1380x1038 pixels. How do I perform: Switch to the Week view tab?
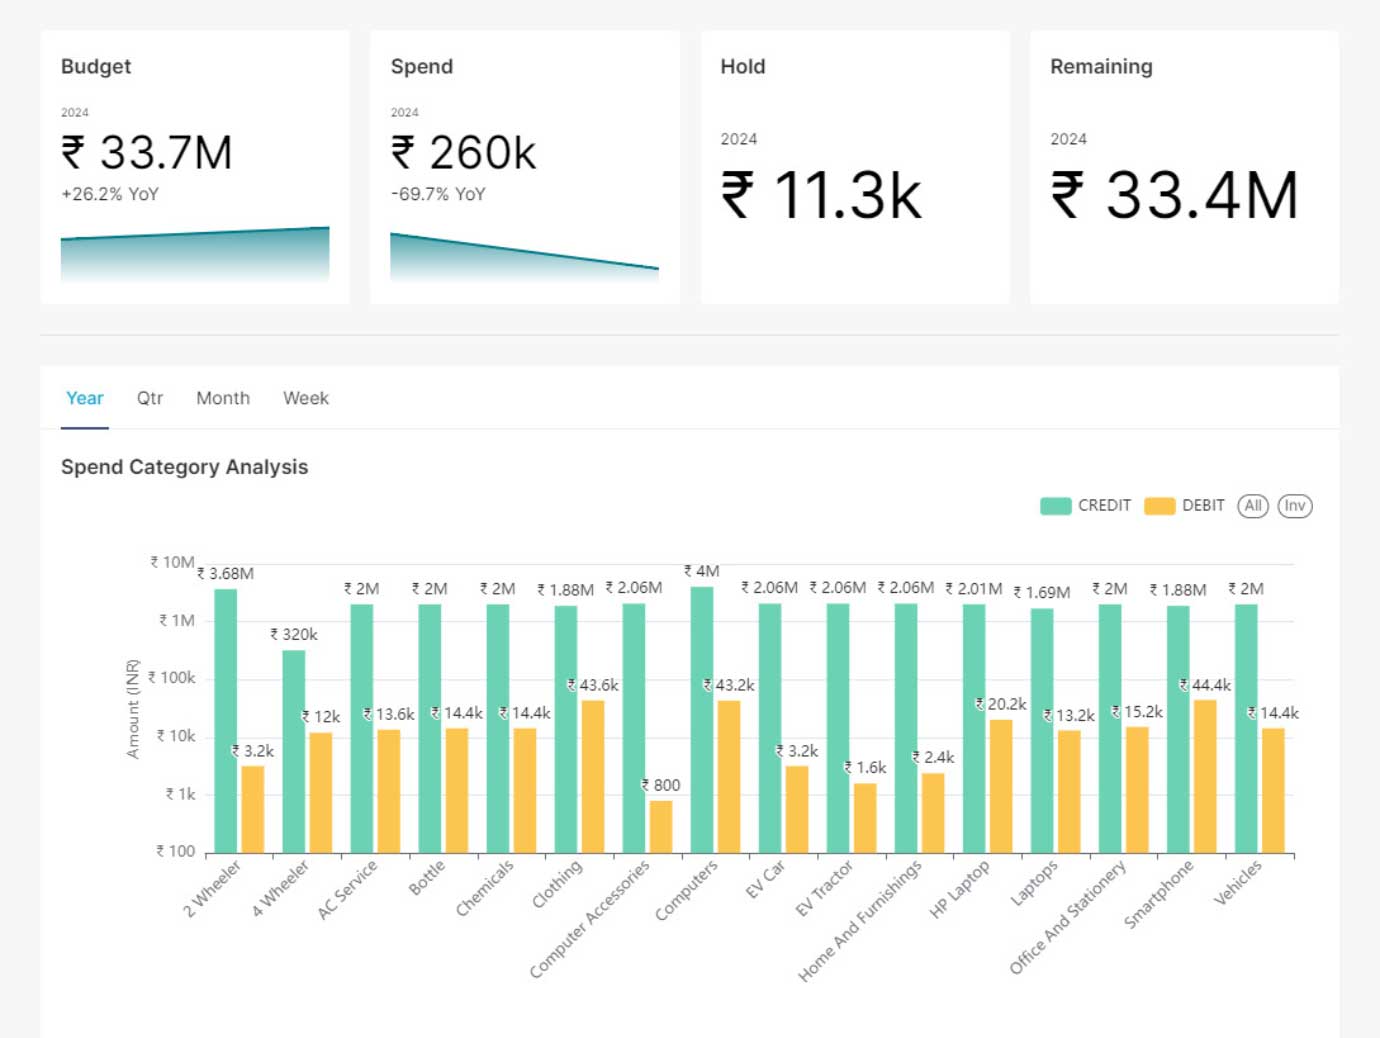(x=305, y=398)
